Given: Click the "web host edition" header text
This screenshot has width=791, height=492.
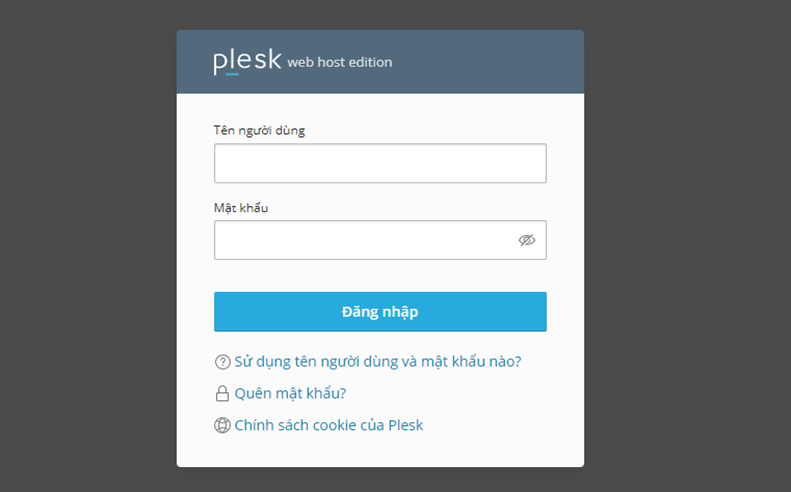Looking at the screenshot, I should tap(339, 62).
